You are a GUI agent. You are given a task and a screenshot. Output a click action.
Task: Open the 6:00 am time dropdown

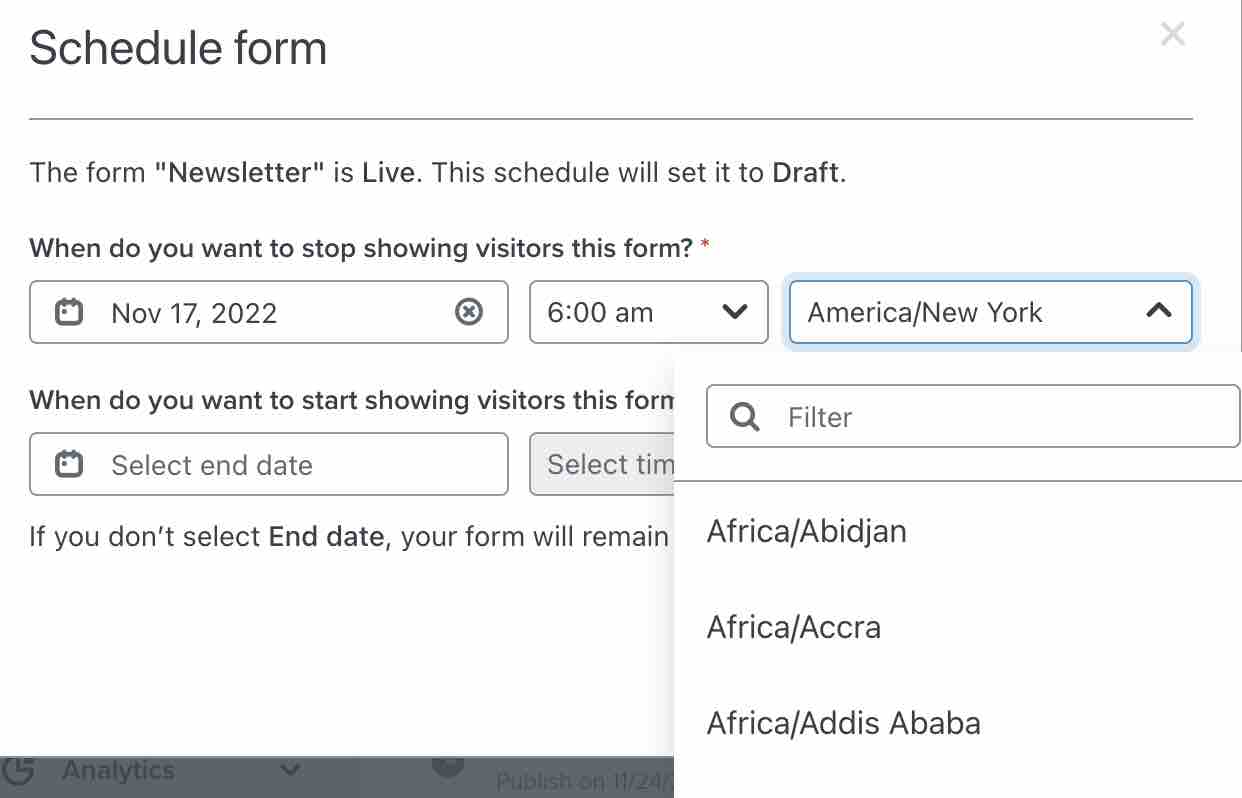pos(648,312)
